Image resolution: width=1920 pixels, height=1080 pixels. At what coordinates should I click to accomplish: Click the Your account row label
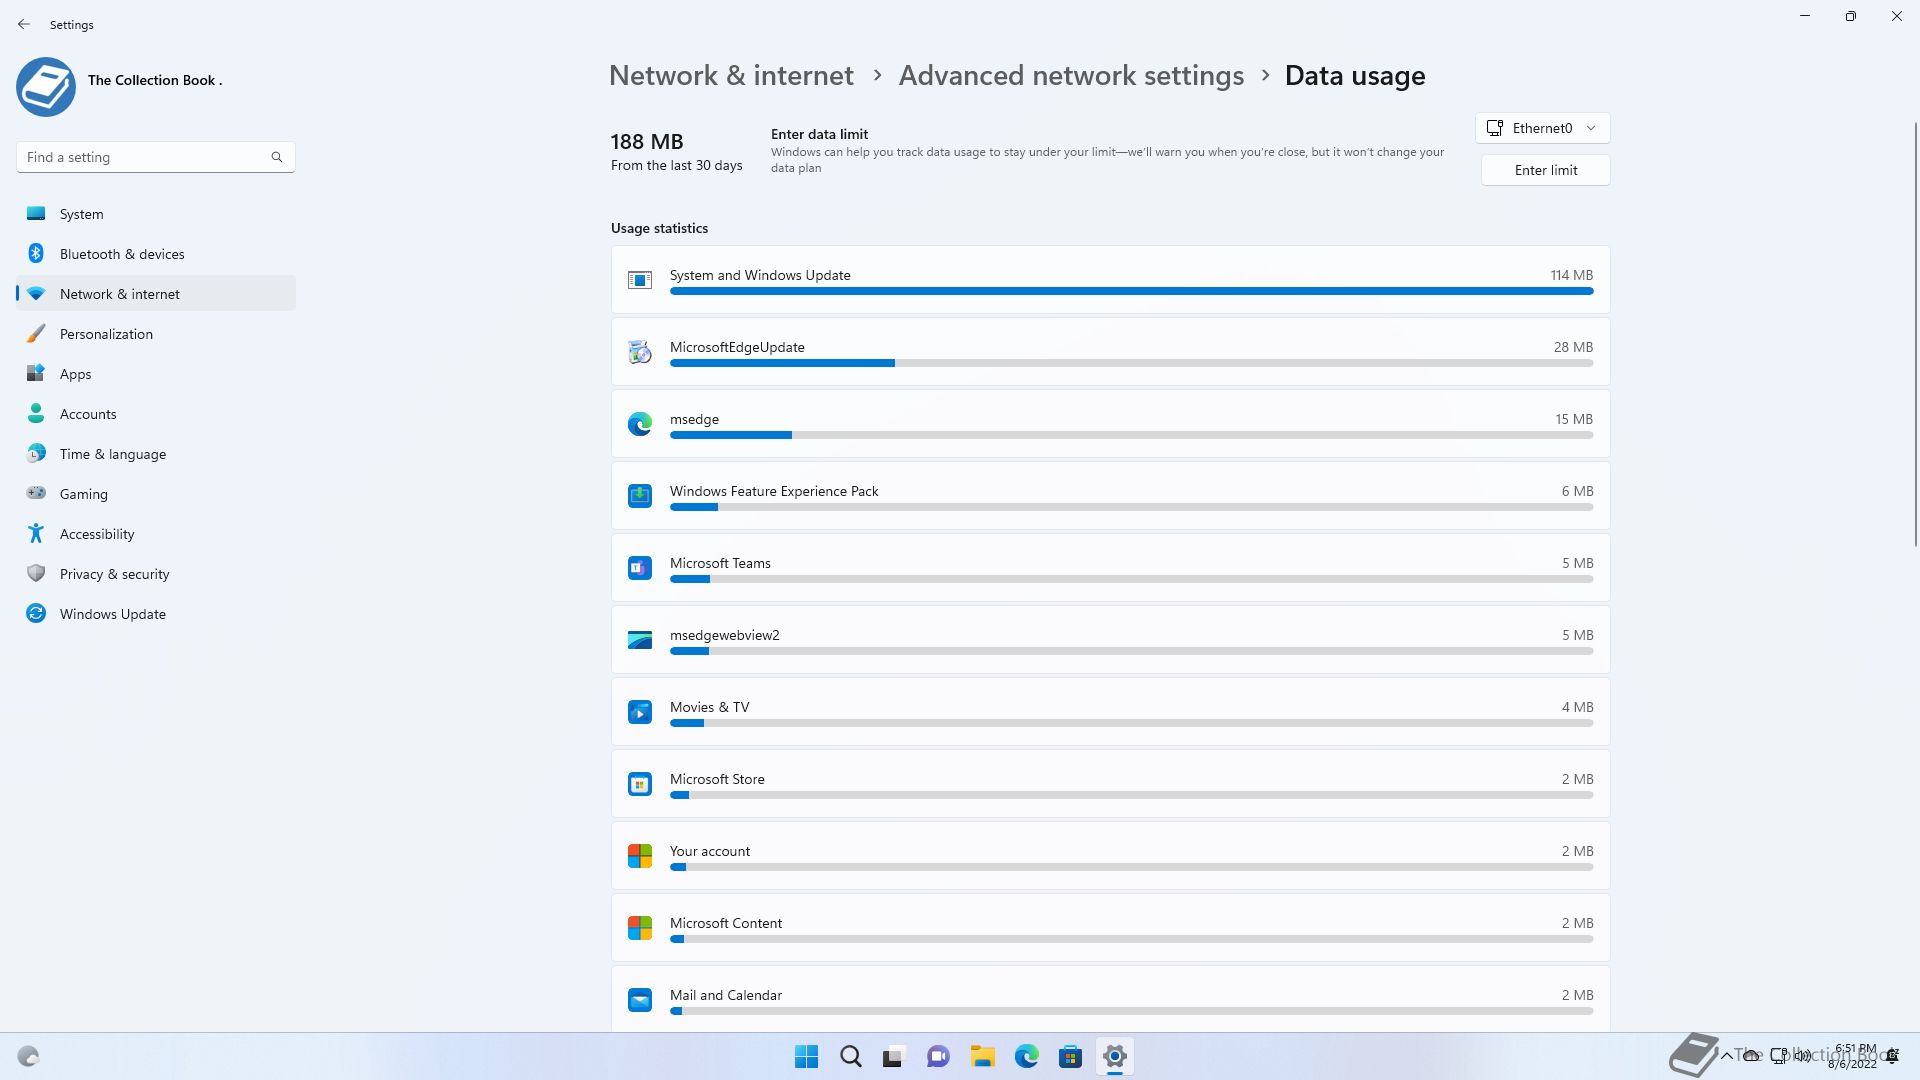(709, 851)
